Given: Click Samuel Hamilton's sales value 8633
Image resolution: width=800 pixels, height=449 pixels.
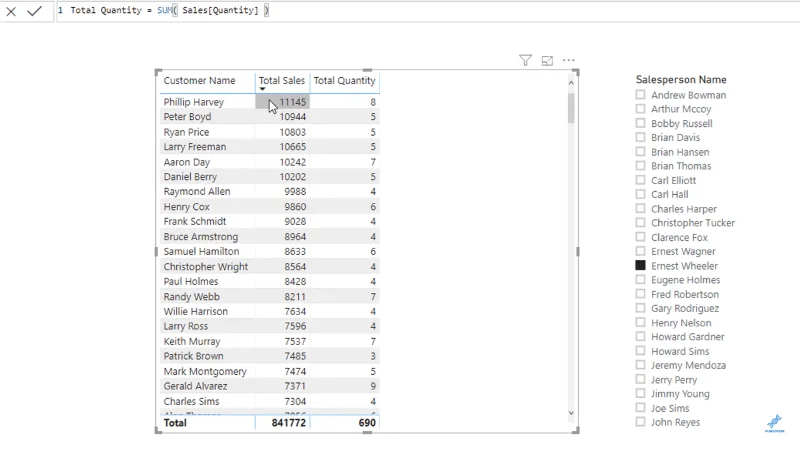Looking at the screenshot, I should coord(295,252).
